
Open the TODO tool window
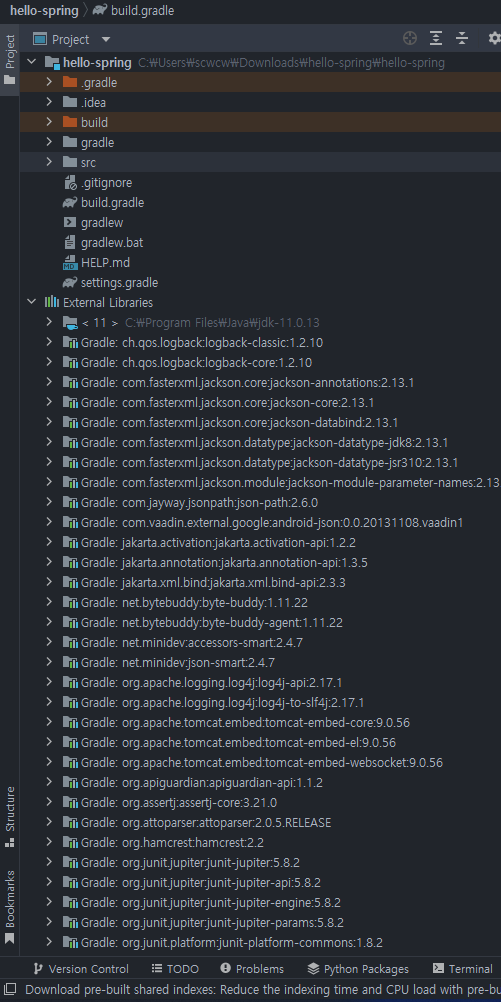pos(175,969)
